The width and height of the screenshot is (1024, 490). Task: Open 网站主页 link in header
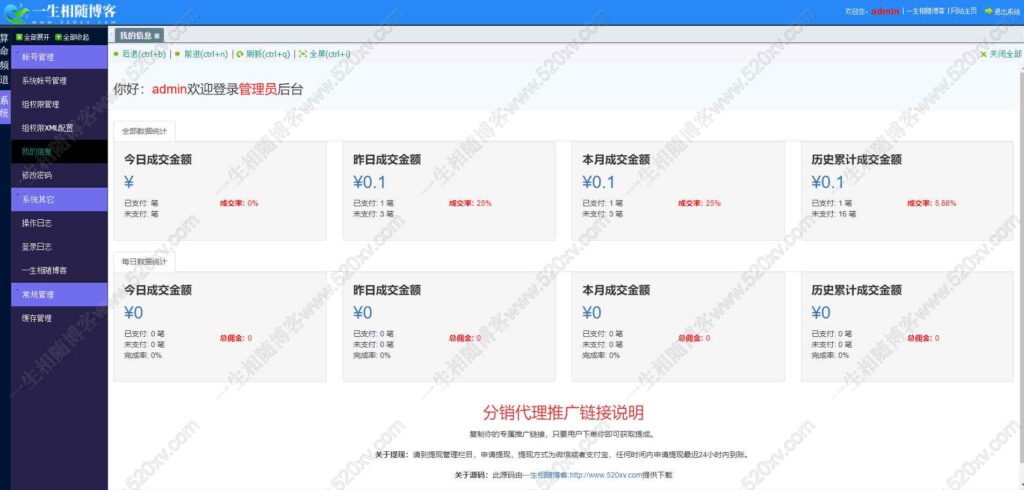point(965,11)
